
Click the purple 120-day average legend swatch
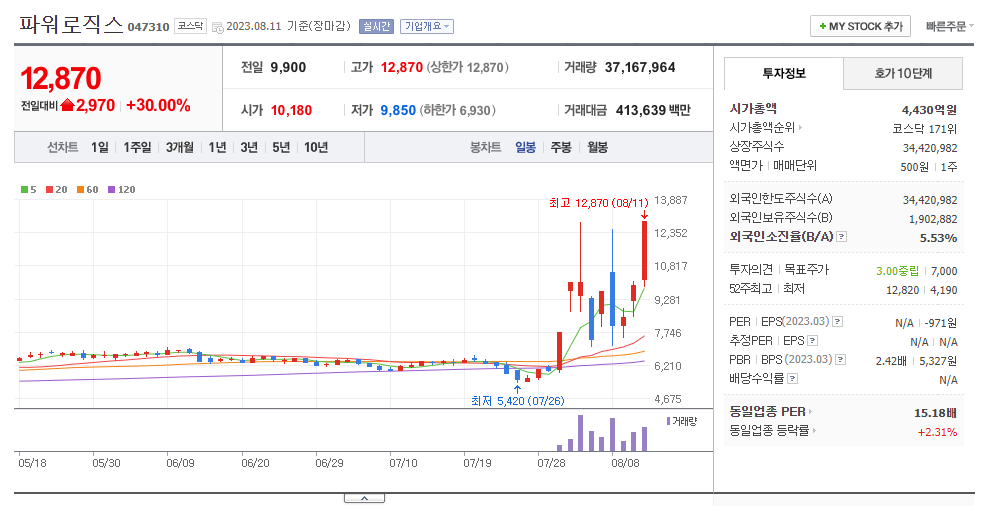(x=111, y=190)
